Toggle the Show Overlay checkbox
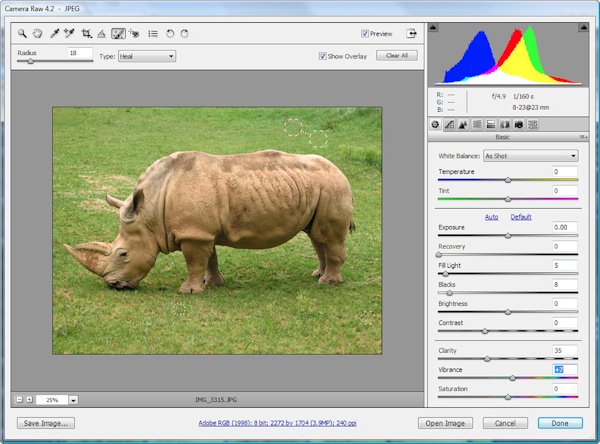The width and height of the screenshot is (600, 444). (x=323, y=56)
